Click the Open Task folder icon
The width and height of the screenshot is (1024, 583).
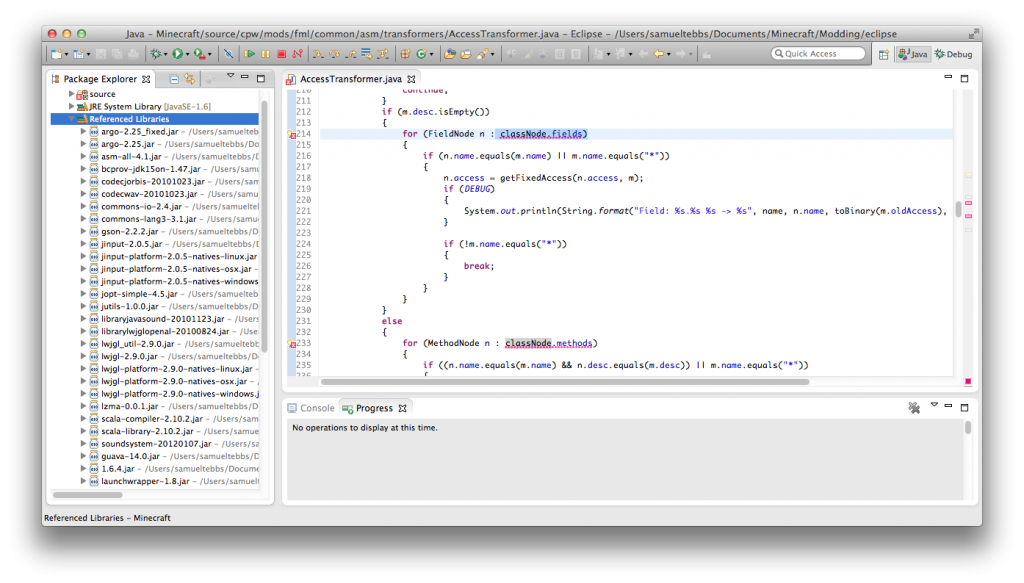point(466,54)
